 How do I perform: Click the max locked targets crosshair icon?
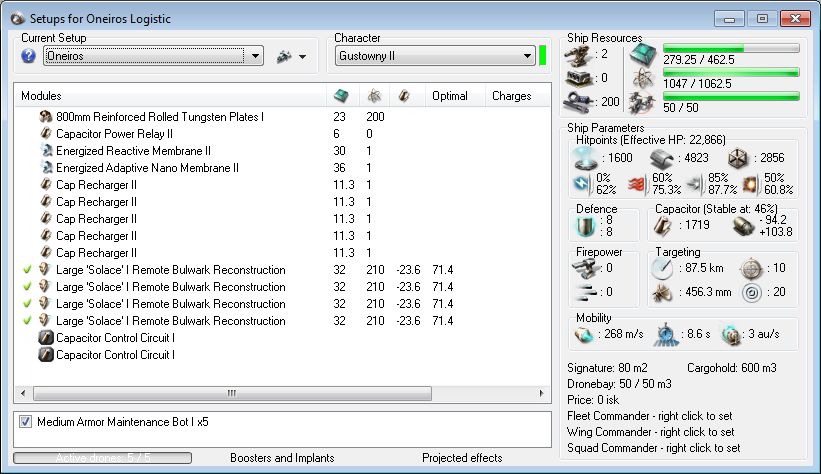751,269
